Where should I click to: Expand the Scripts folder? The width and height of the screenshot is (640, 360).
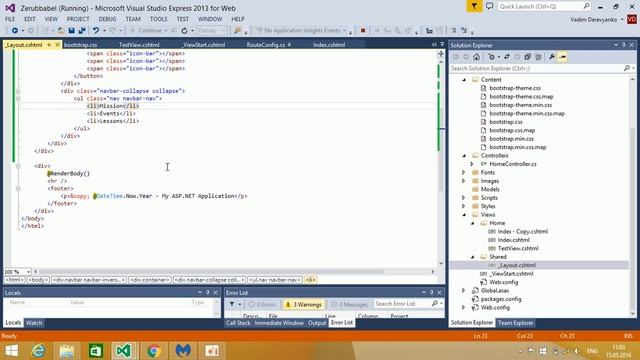[464, 198]
